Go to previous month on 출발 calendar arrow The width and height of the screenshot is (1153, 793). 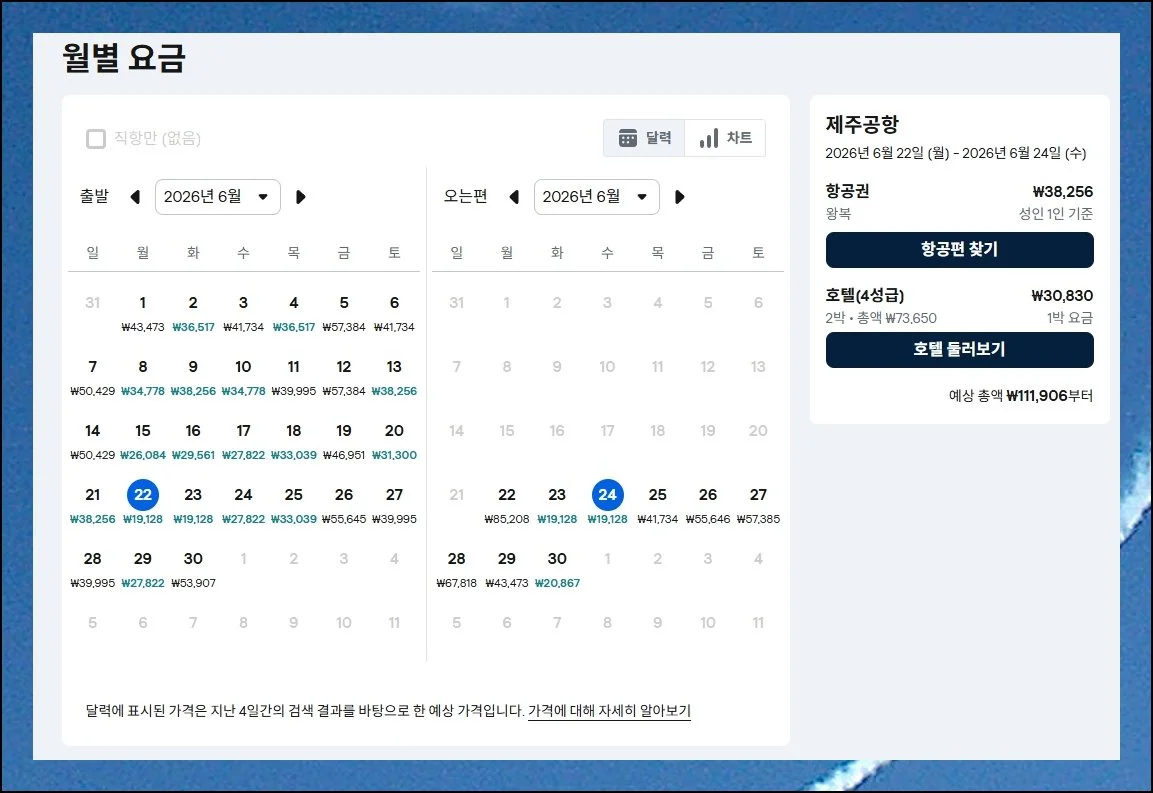[135, 197]
